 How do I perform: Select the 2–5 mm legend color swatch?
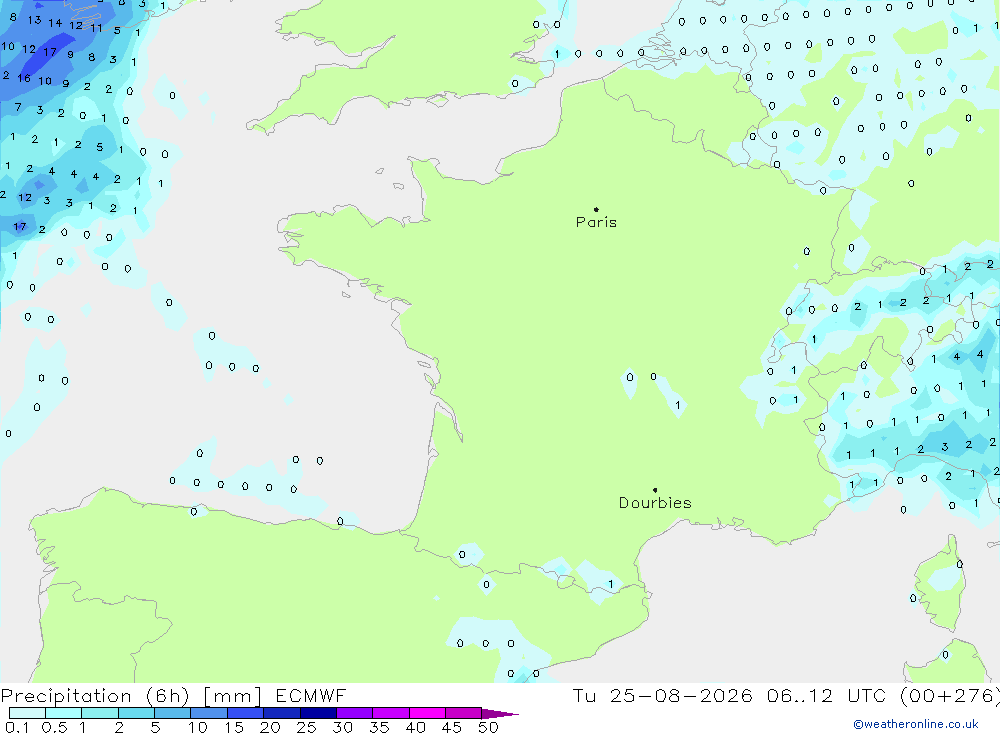[136, 713]
